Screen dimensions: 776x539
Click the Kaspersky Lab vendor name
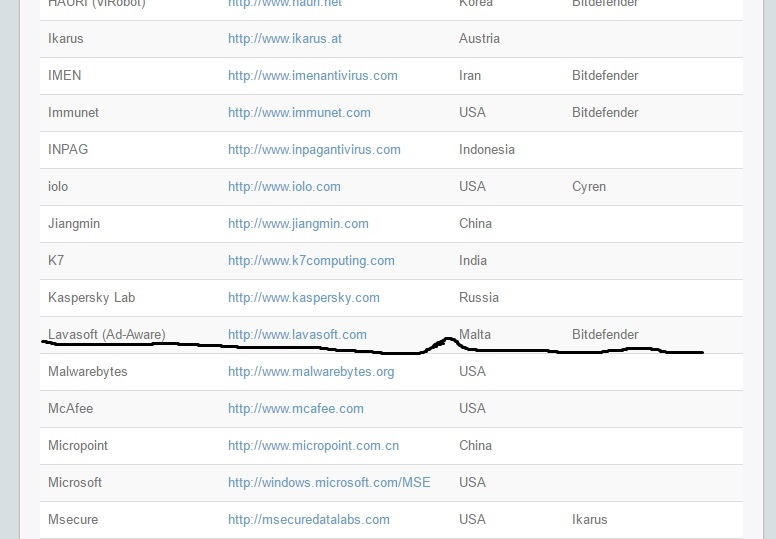coord(91,298)
